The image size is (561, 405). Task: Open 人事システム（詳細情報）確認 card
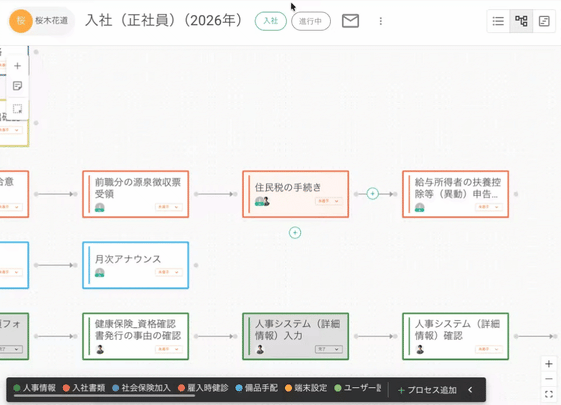coord(455,336)
